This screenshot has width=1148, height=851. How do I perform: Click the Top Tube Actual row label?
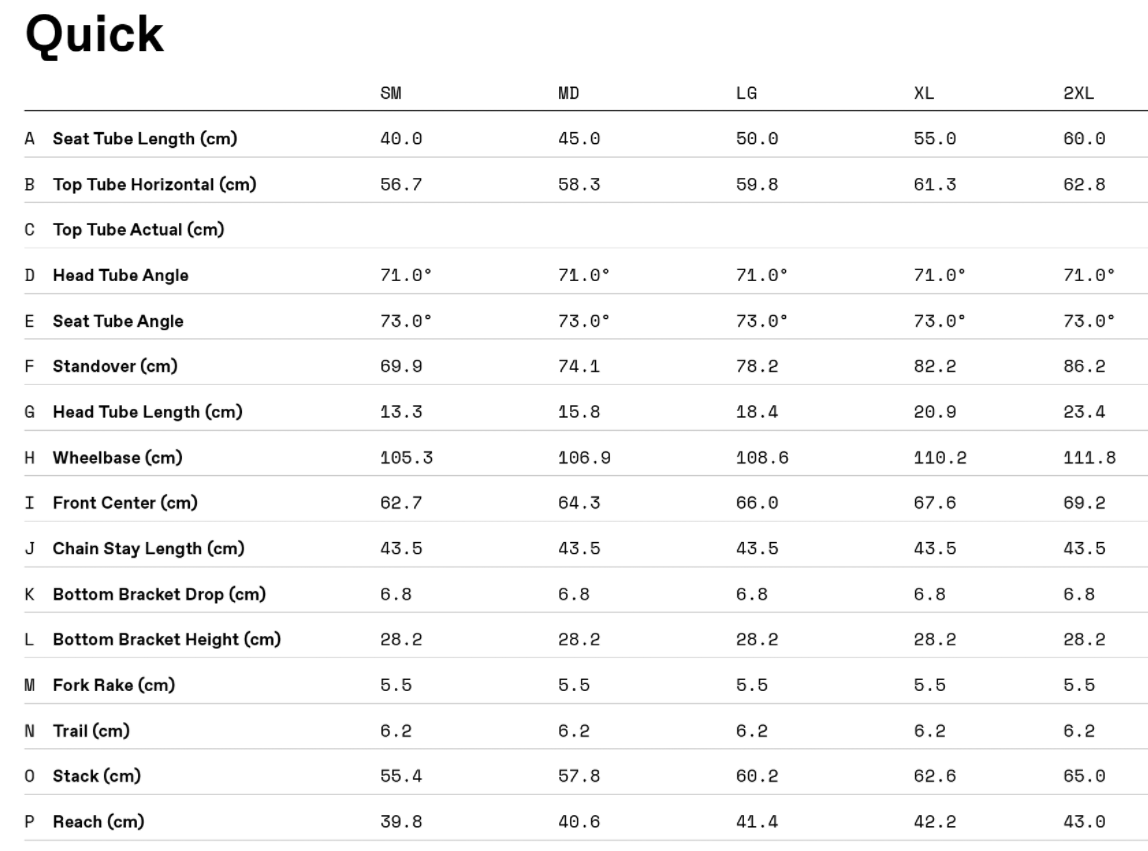tap(138, 230)
